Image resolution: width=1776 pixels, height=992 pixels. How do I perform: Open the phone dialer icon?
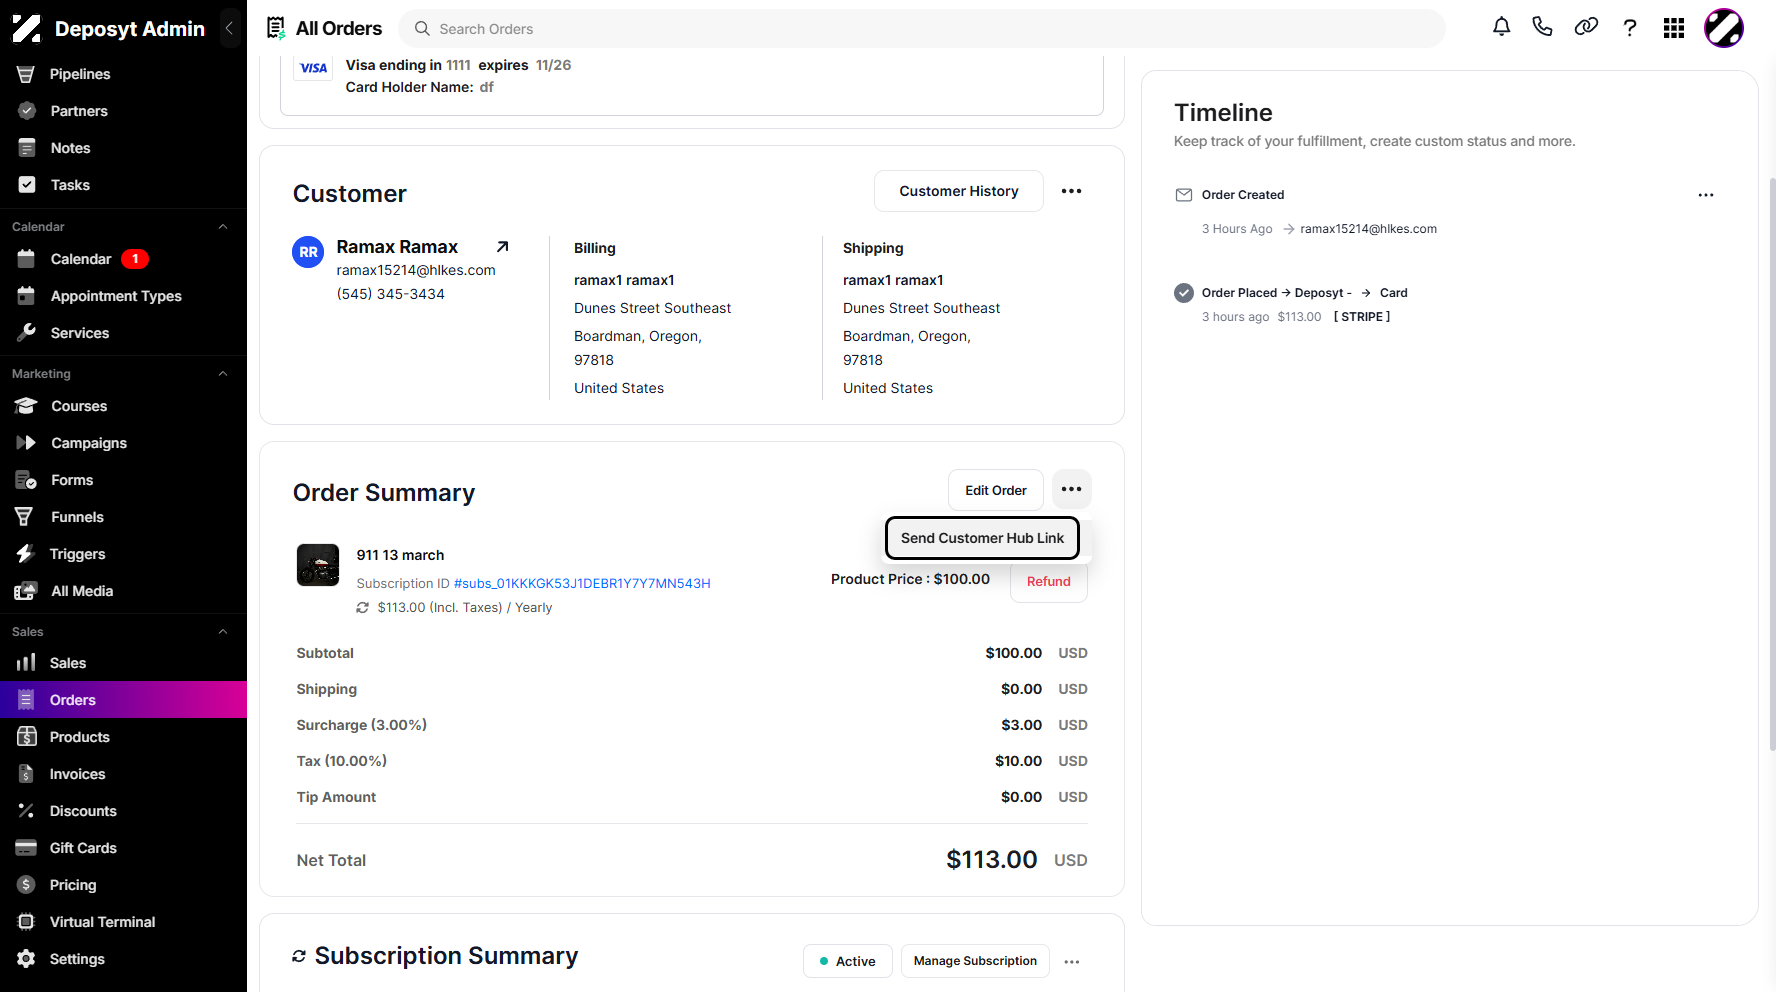(x=1542, y=28)
